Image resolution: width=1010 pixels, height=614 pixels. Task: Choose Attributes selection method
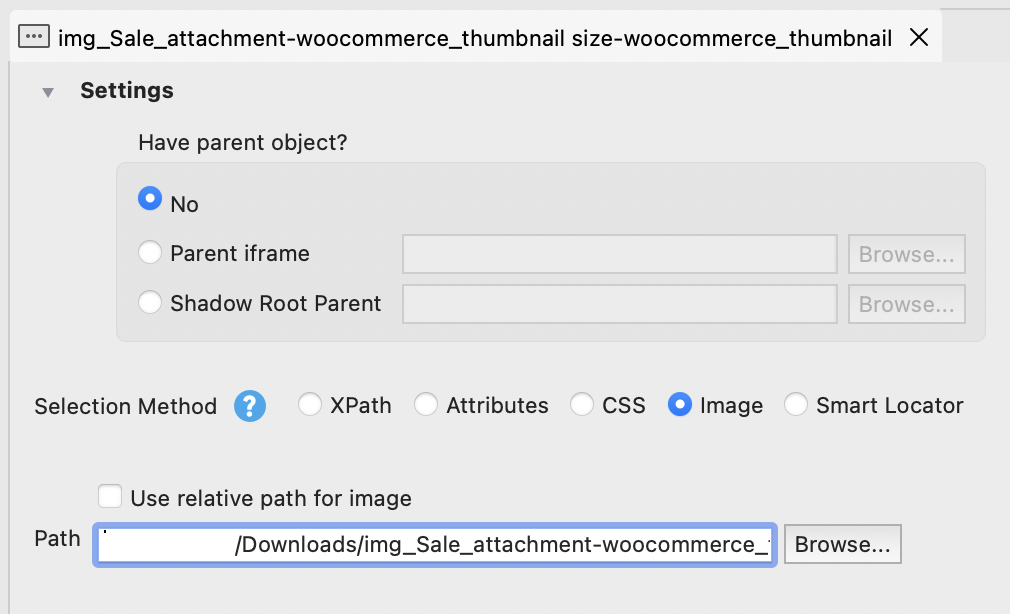[426, 405]
